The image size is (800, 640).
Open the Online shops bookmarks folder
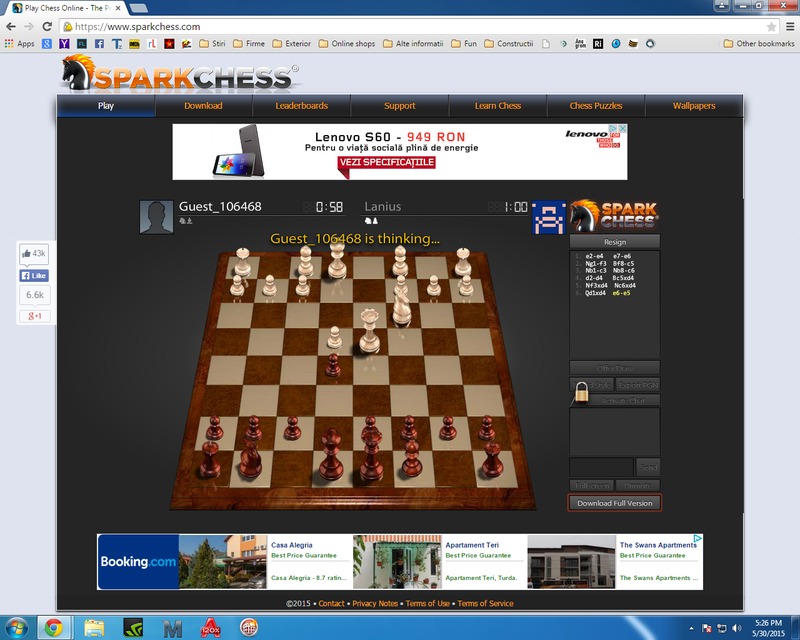347,44
